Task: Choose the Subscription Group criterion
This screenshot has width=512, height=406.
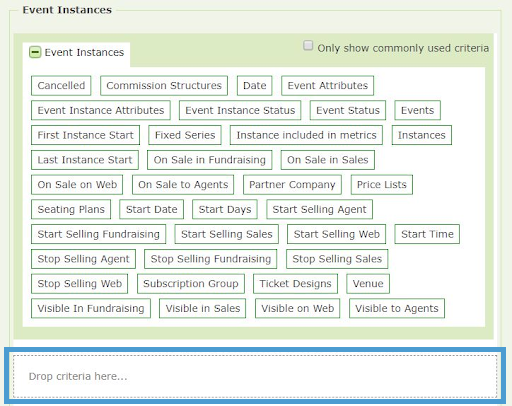Action: pos(191,284)
